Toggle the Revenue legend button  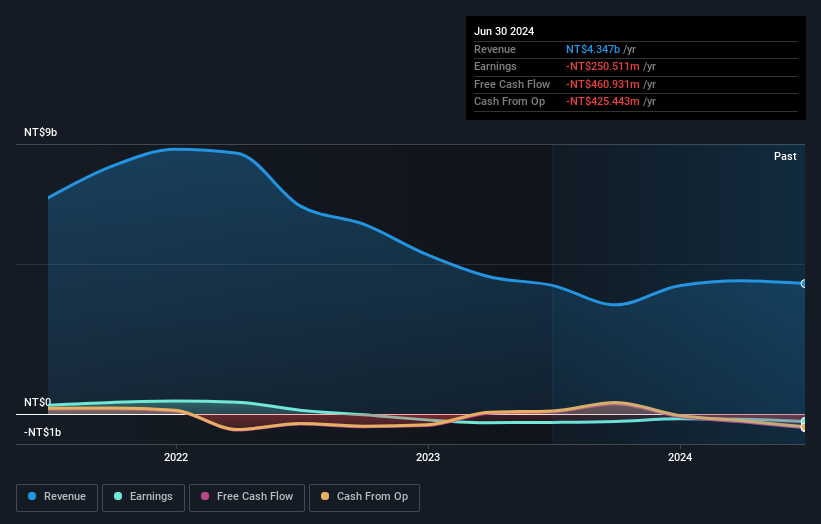pos(57,497)
